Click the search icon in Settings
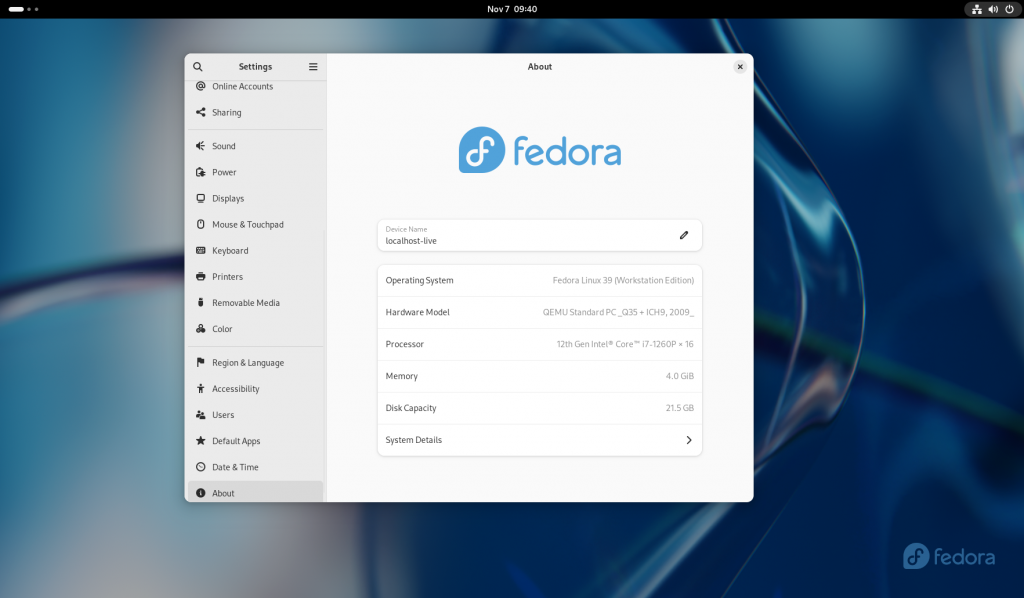 (x=197, y=66)
